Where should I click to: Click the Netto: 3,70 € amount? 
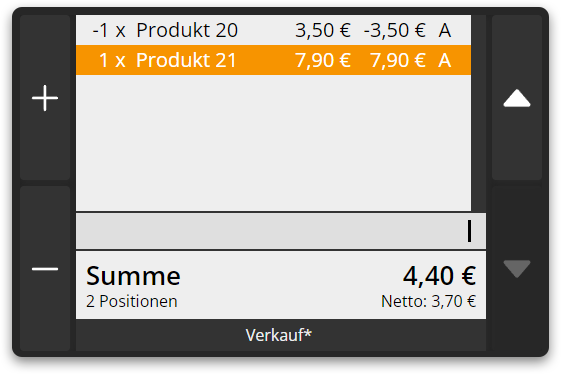428,301
